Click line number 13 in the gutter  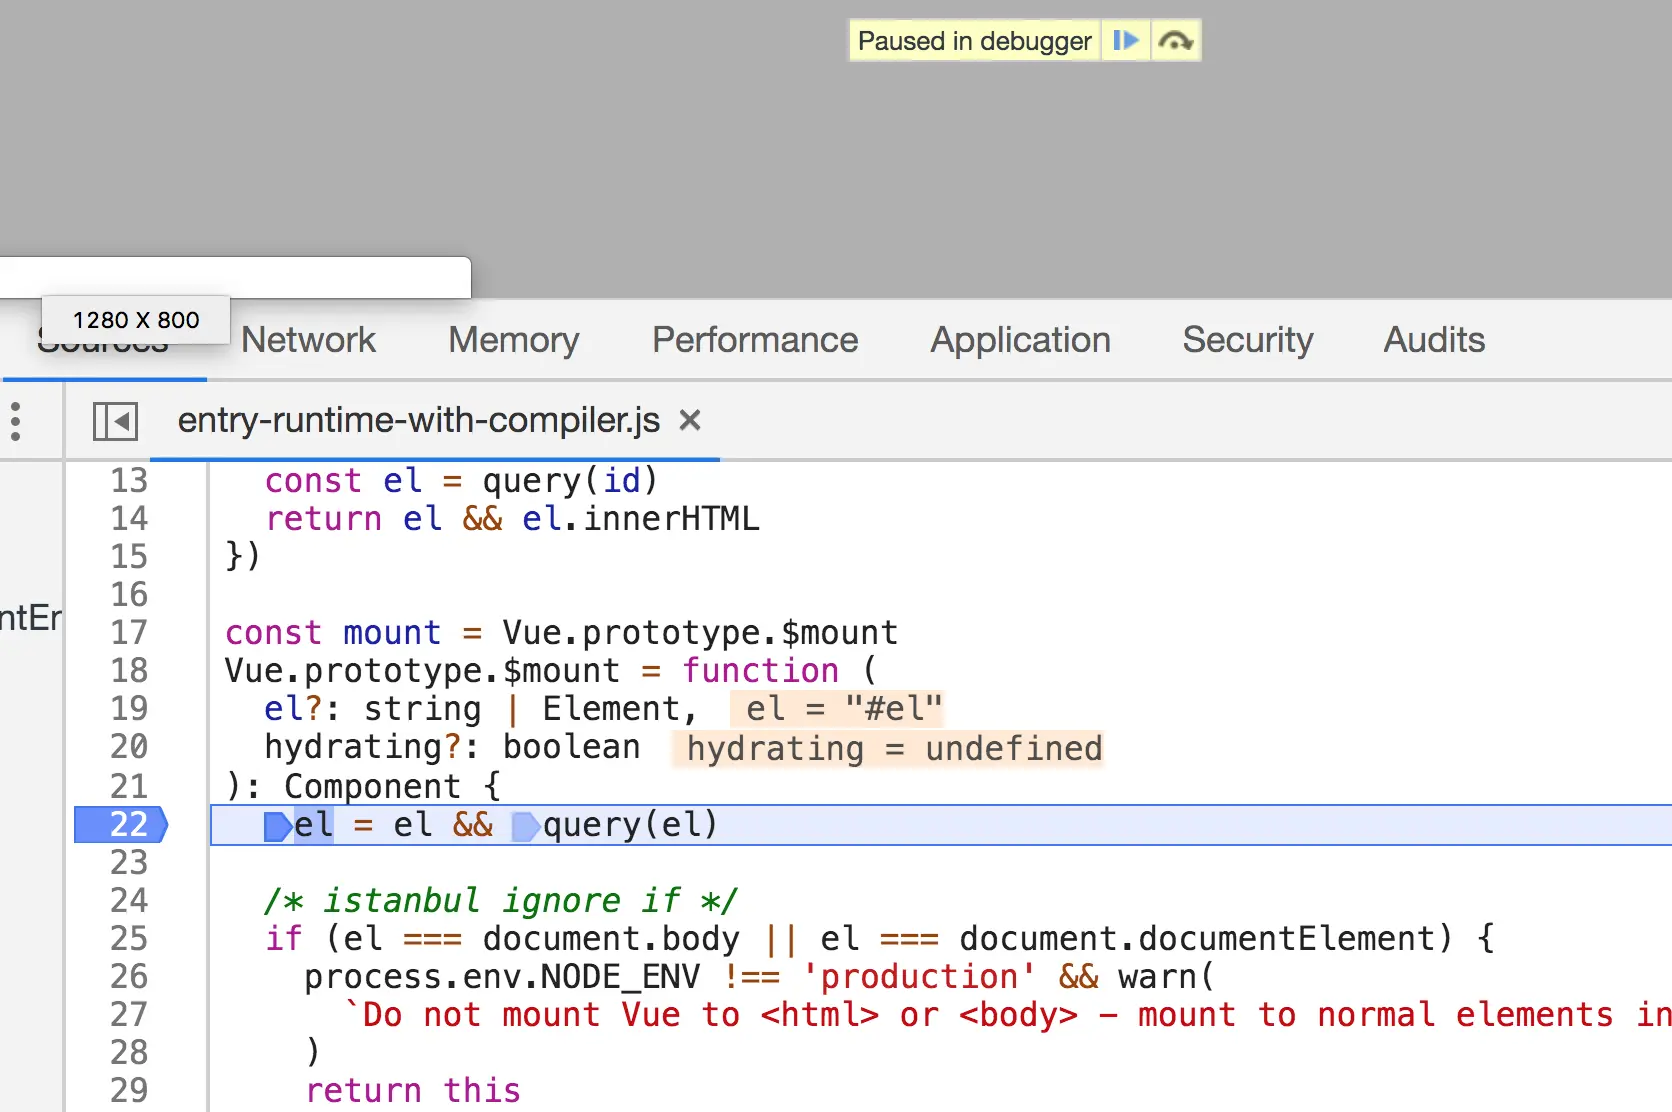pyautogui.click(x=129, y=481)
